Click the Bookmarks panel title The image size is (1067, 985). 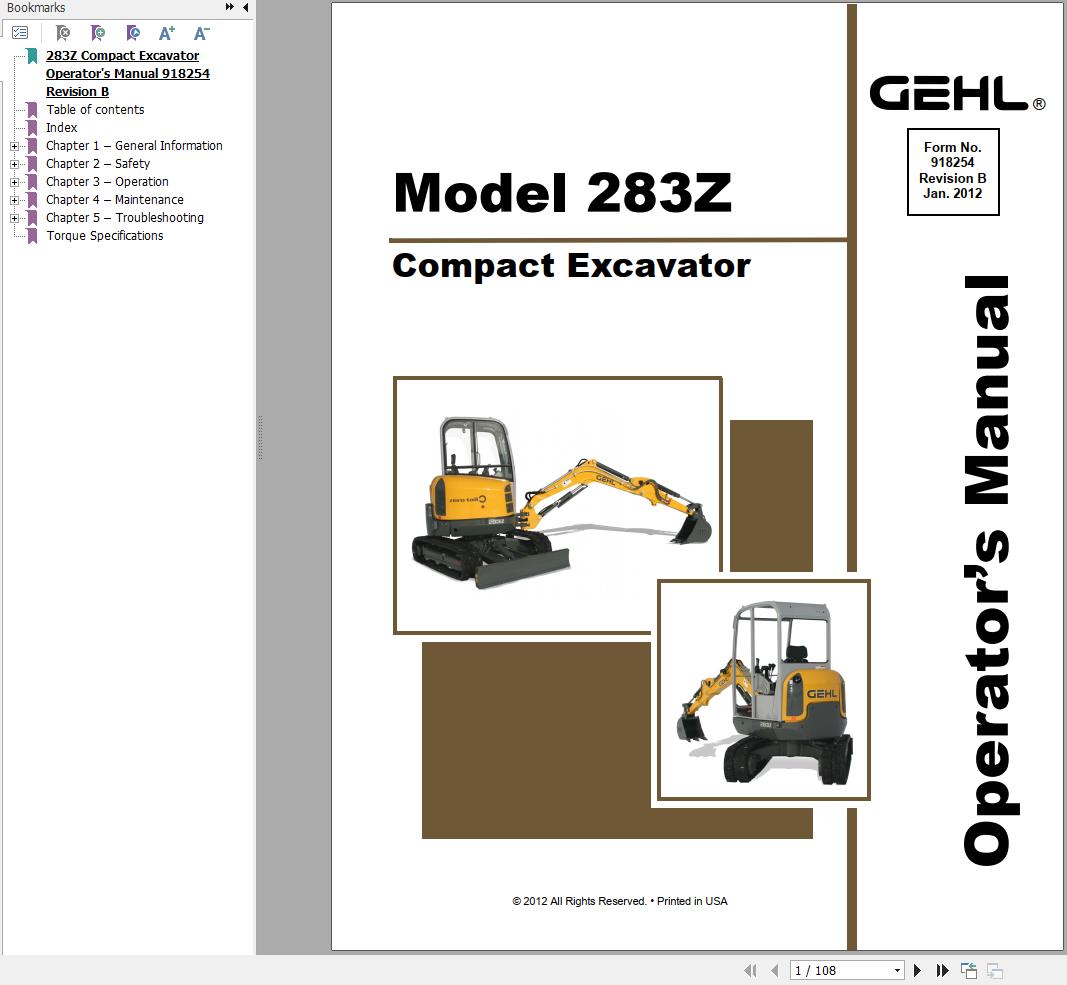pyautogui.click(x=36, y=7)
